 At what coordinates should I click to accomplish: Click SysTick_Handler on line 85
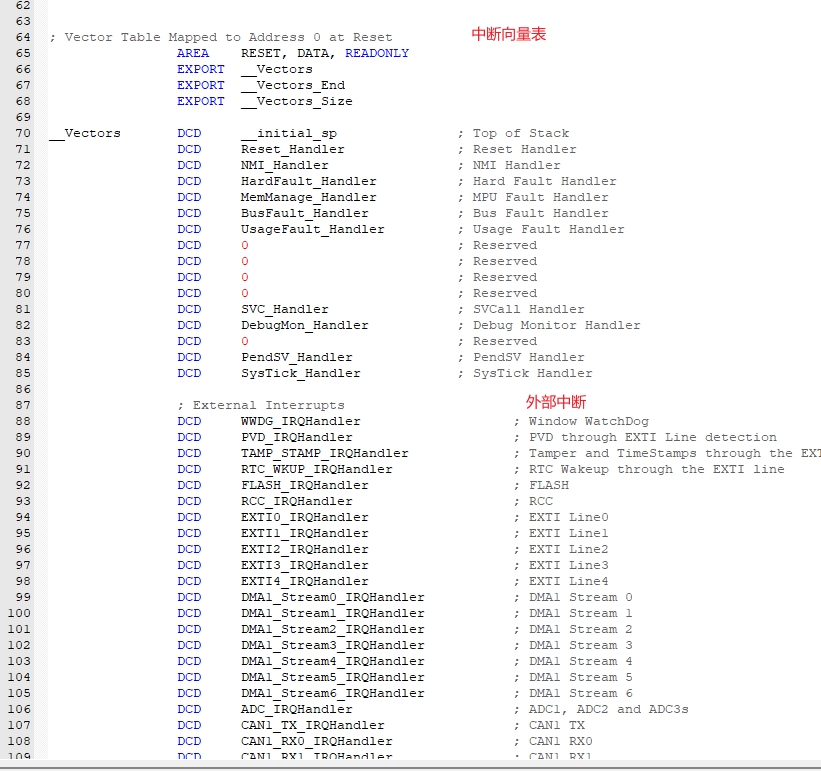301,373
